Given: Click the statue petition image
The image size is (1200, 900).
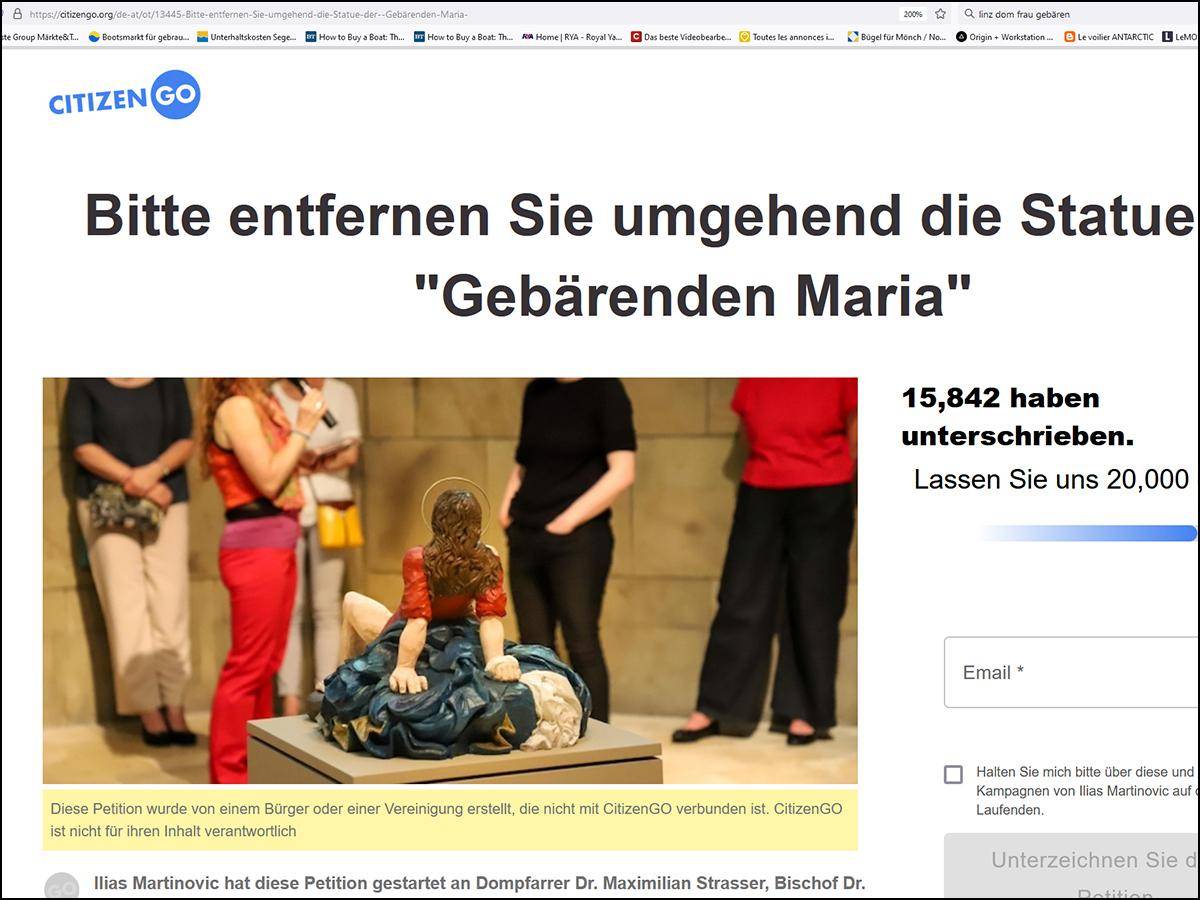Looking at the screenshot, I should click(450, 580).
